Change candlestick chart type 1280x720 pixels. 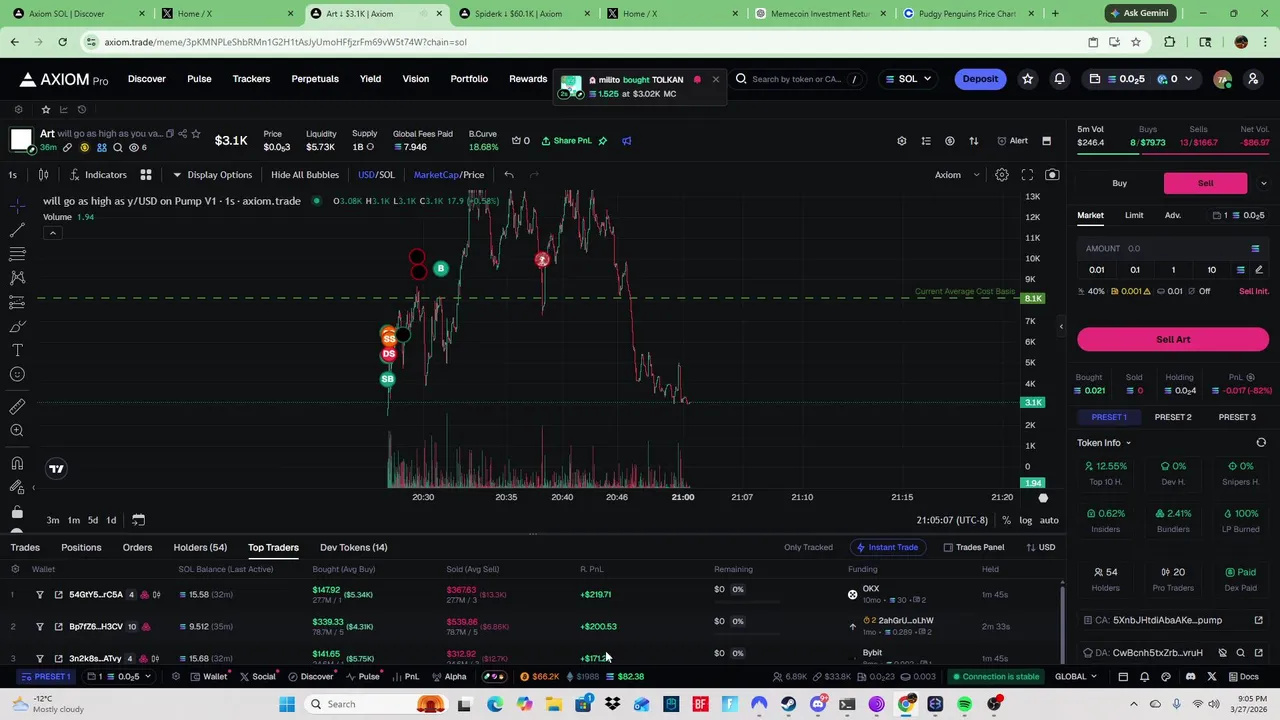click(x=43, y=175)
